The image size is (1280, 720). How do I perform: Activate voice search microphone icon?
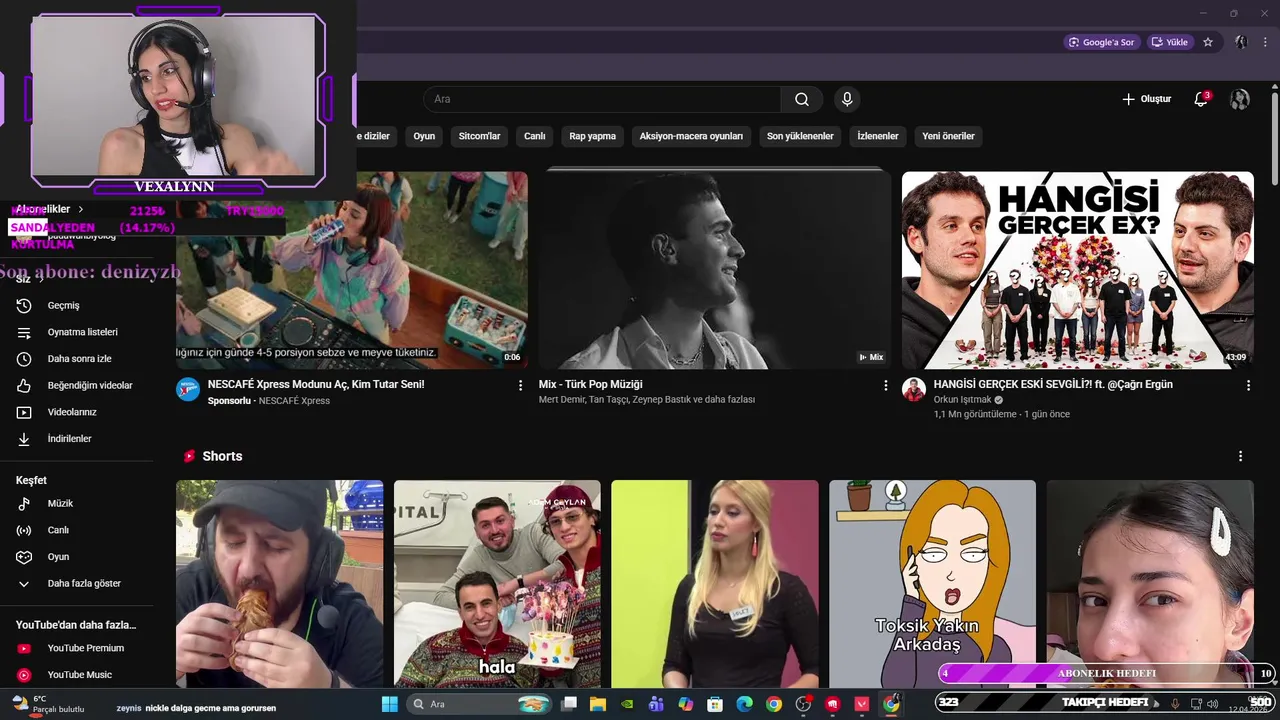[847, 99]
